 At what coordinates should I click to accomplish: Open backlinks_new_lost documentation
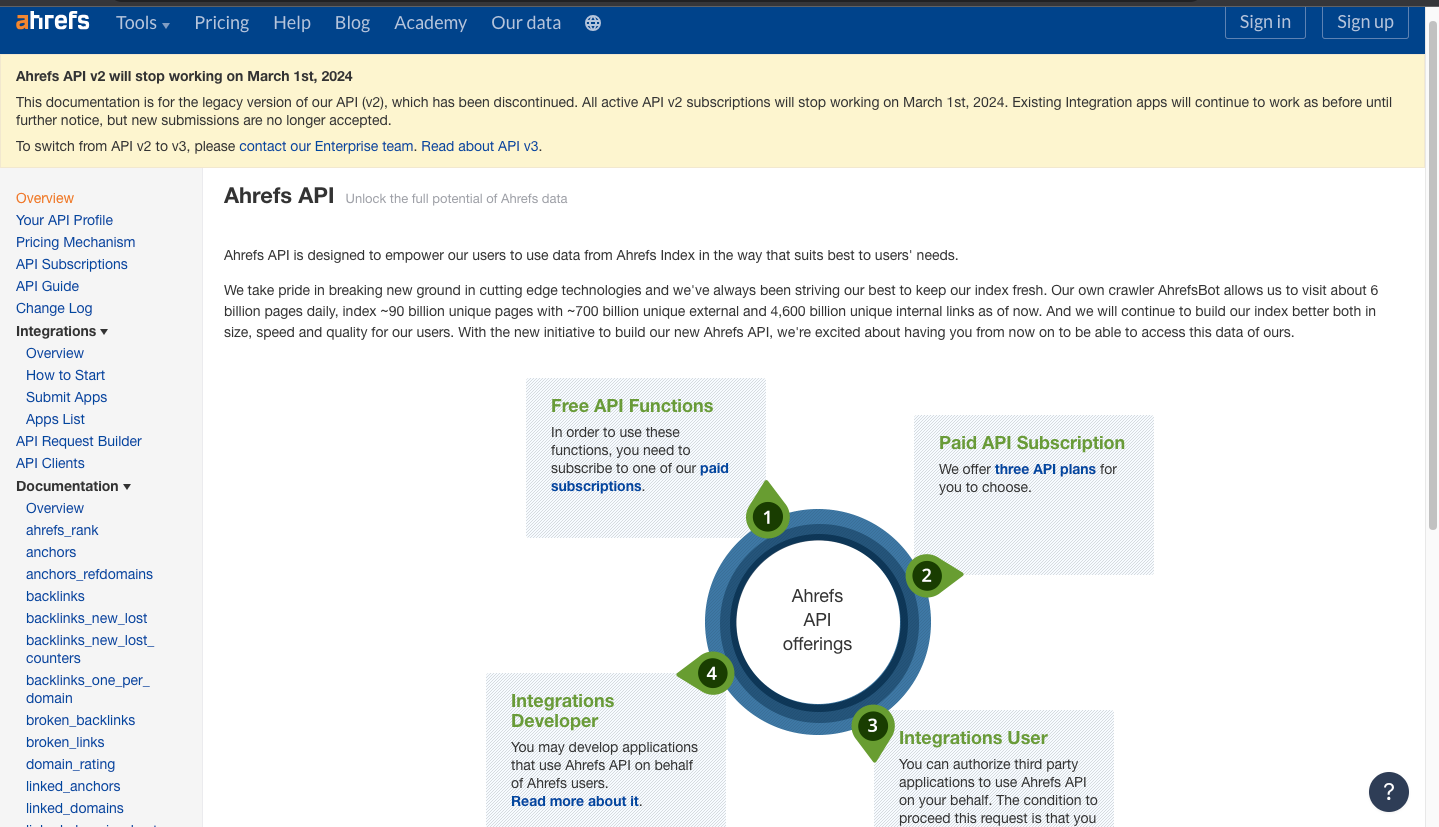click(x=87, y=618)
